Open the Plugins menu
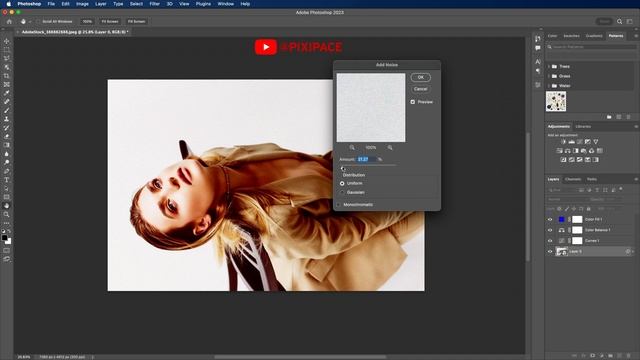This screenshot has height=360, width=640. point(203,4)
